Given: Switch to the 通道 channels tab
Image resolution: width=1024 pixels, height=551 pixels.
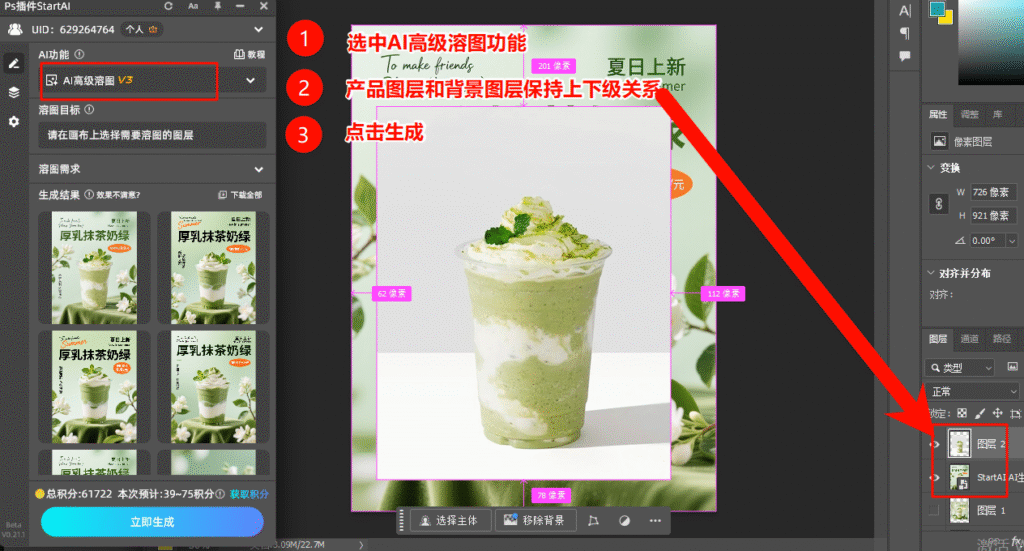Looking at the screenshot, I should point(969,339).
